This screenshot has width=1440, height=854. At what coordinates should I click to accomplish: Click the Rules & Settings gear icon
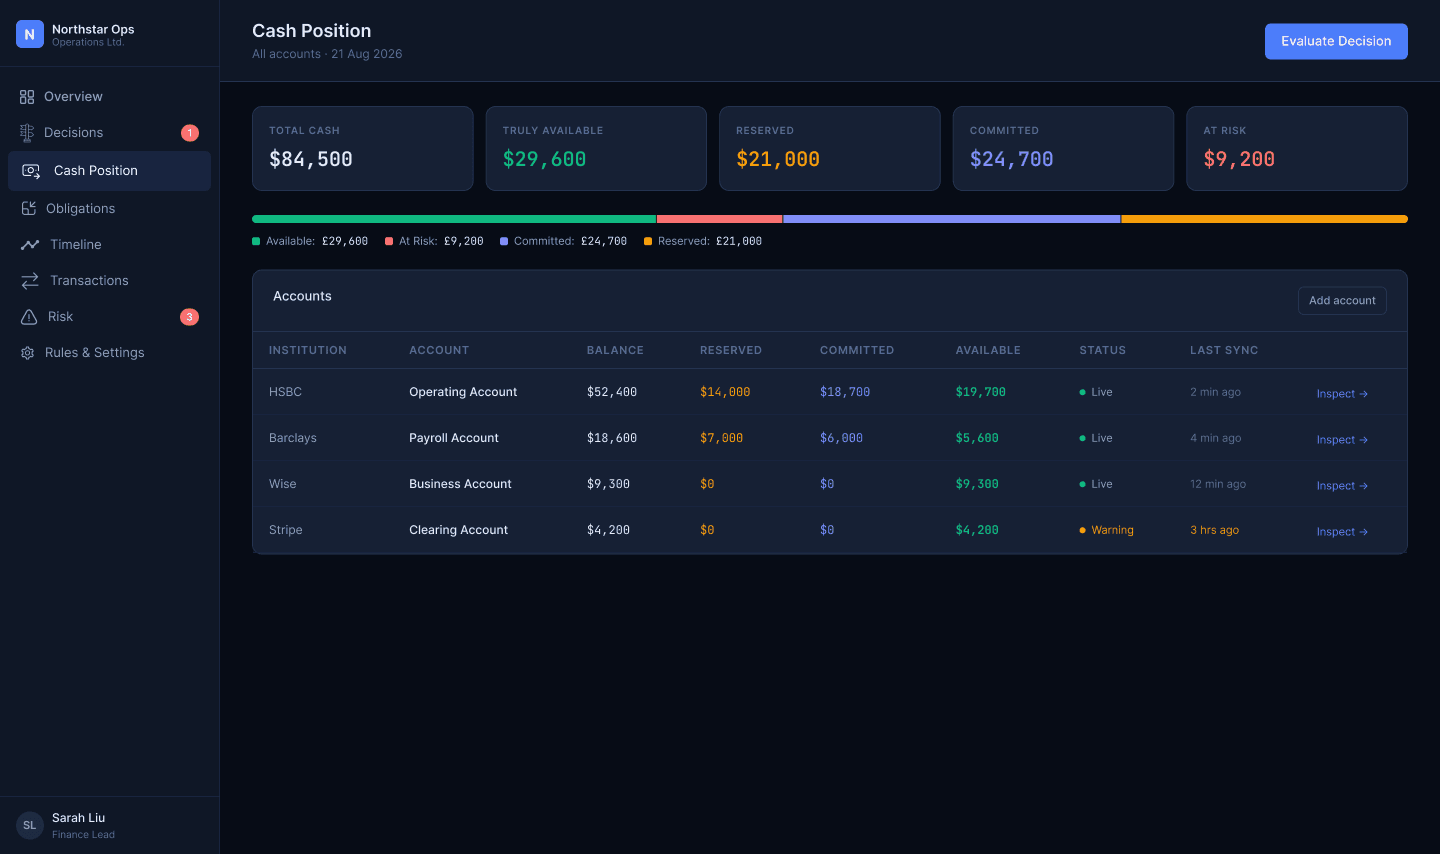27,353
